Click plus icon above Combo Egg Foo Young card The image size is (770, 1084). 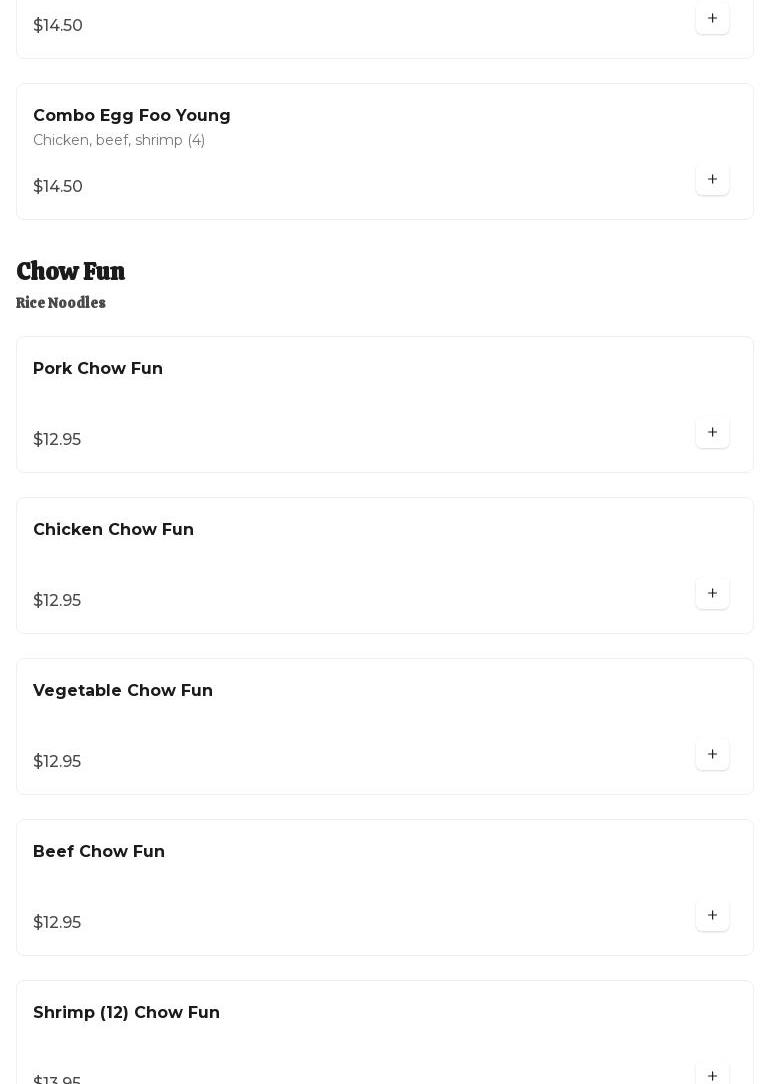[x=712, y=19]
